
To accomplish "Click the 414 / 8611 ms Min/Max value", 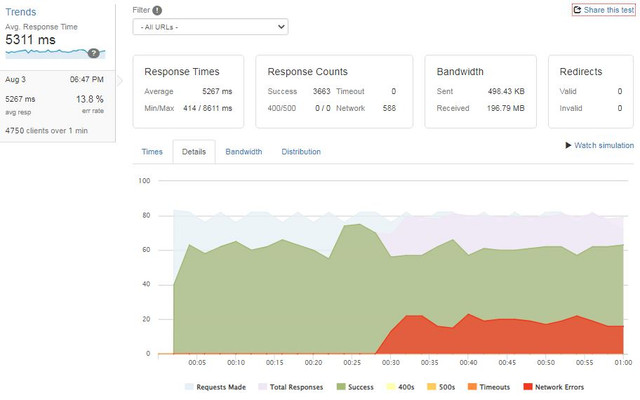I will [207, 108].
